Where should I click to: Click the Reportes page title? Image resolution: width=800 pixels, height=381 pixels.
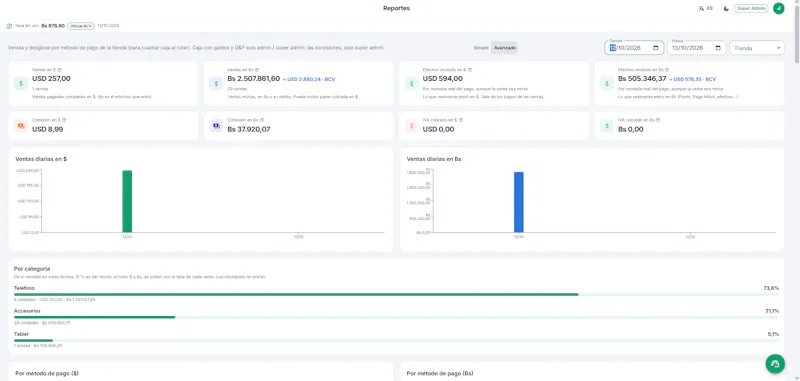point(396,8)
